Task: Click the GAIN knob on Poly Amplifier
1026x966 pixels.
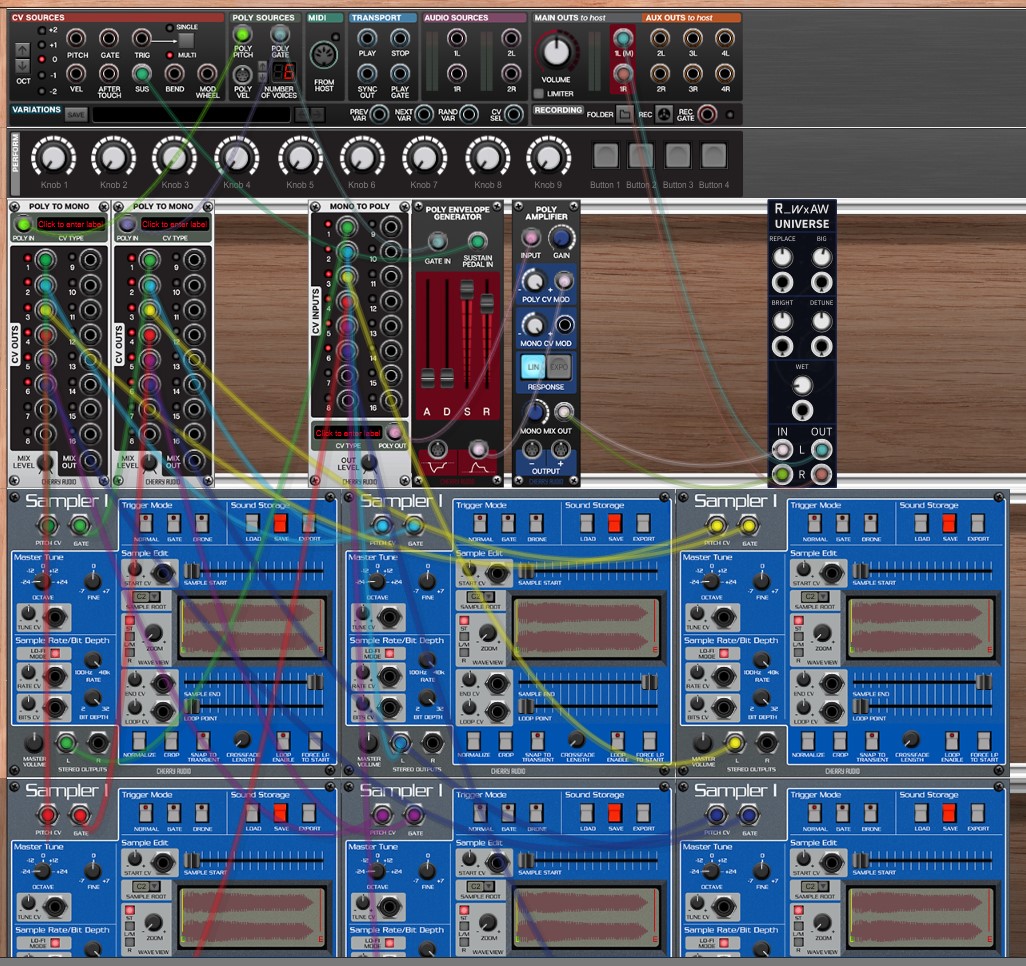Action: [561, 238]
